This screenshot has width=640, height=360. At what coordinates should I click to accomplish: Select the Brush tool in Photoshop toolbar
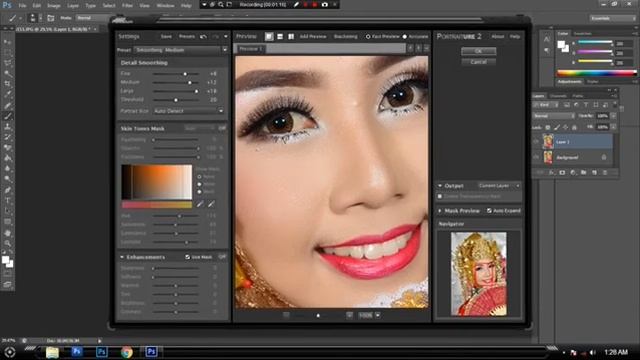pyautogui.click(x=7, y=116)
